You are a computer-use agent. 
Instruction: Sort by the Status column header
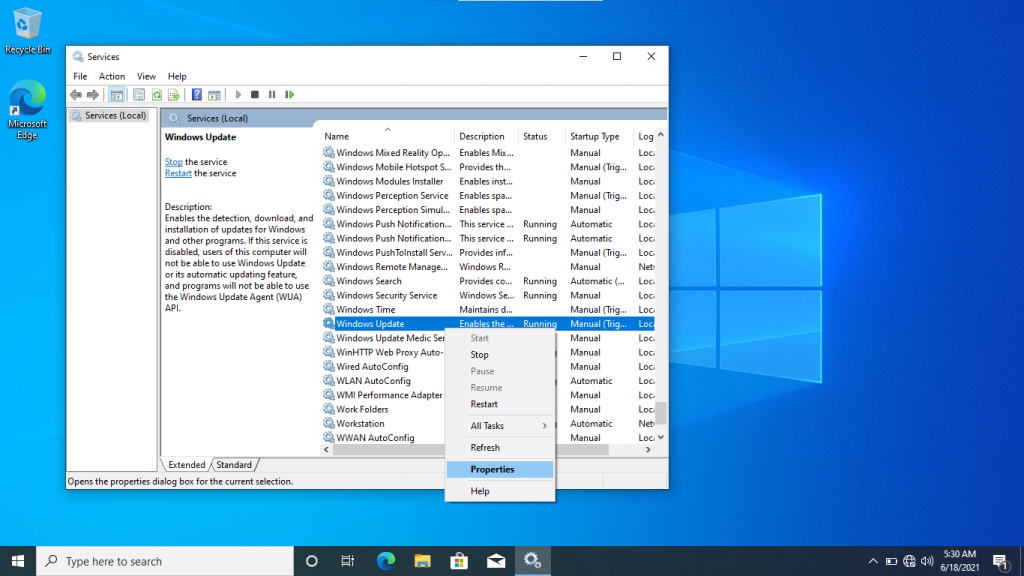pos(542,136)
